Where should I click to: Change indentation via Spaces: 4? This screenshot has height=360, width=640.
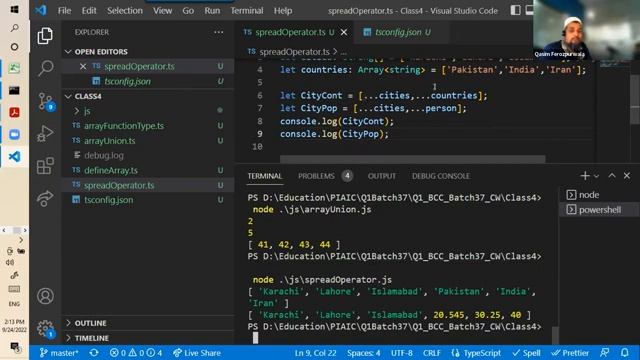pos(363,353)
